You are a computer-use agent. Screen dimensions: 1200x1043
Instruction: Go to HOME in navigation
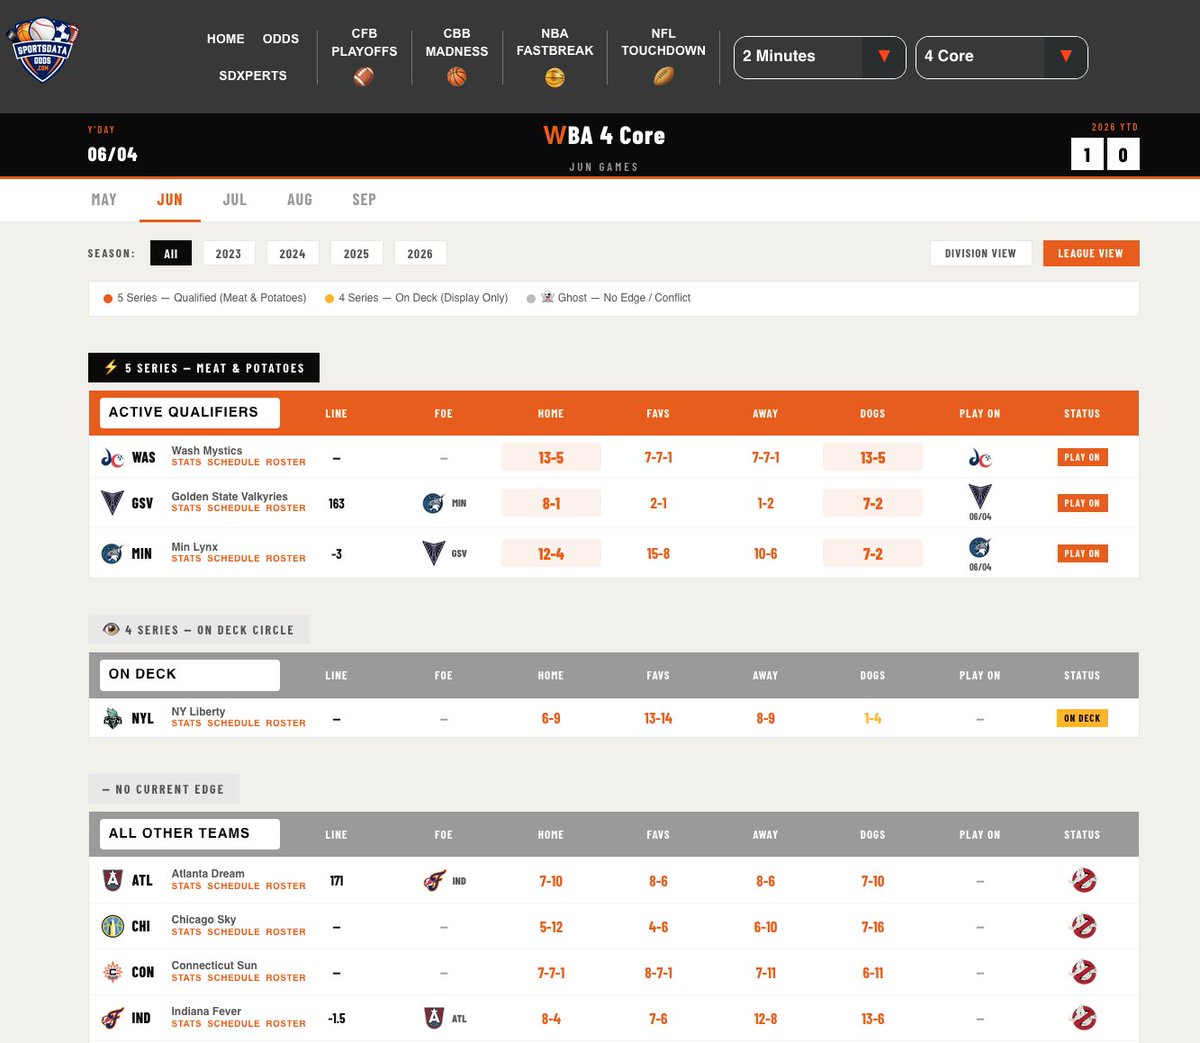pos(226,39)
